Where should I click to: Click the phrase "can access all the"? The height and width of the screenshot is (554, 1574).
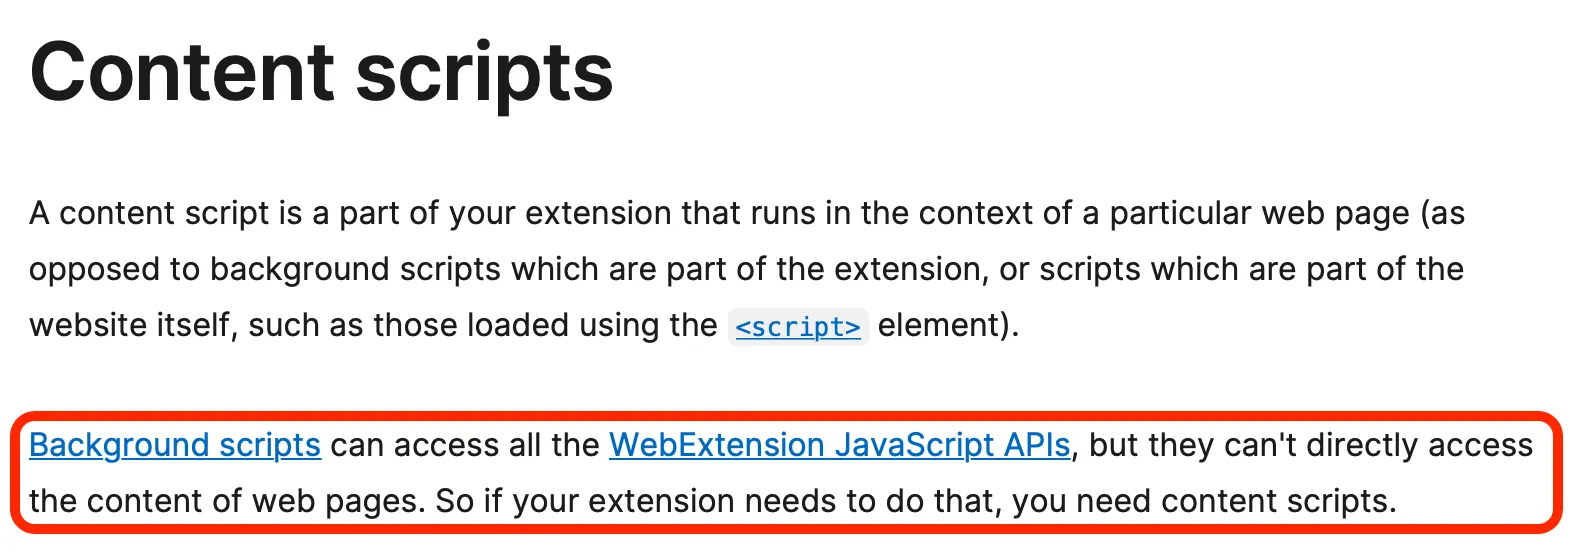coord(465,445)
